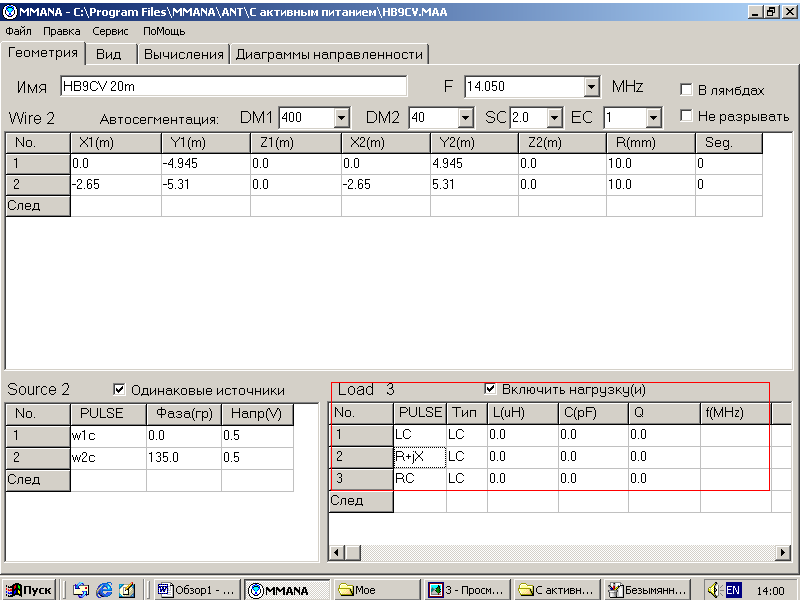Click the EN language indicator

pyautogui.click(x=733, y=590)
